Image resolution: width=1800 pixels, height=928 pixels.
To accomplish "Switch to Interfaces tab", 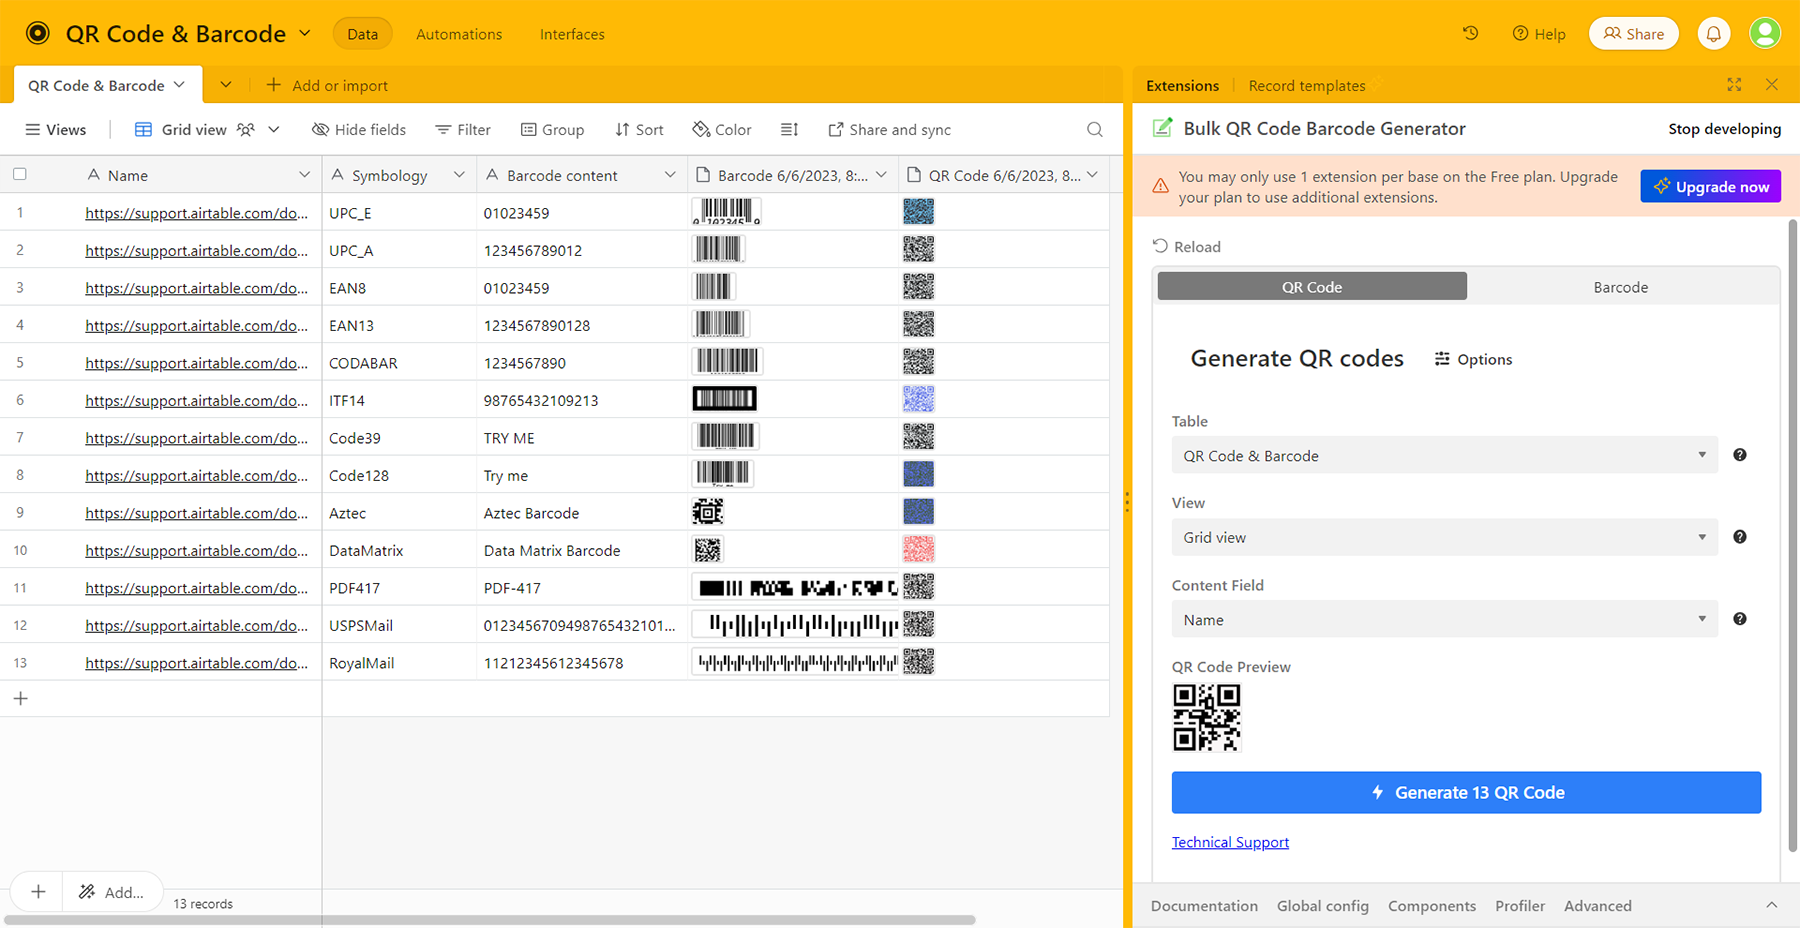I will [x=572, y=33].
